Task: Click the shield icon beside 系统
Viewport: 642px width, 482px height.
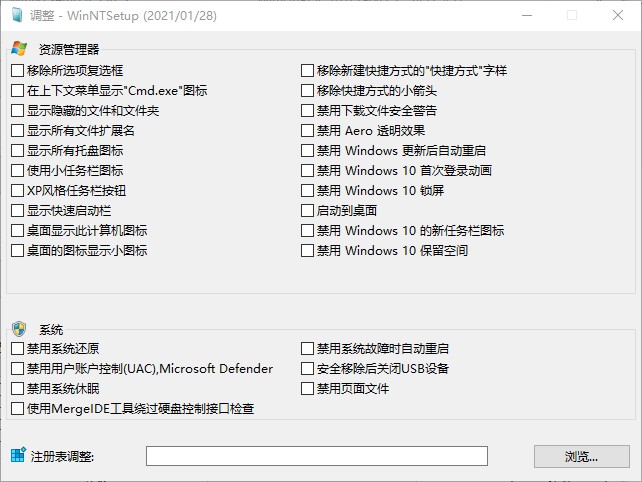Action: click(19, 329)
